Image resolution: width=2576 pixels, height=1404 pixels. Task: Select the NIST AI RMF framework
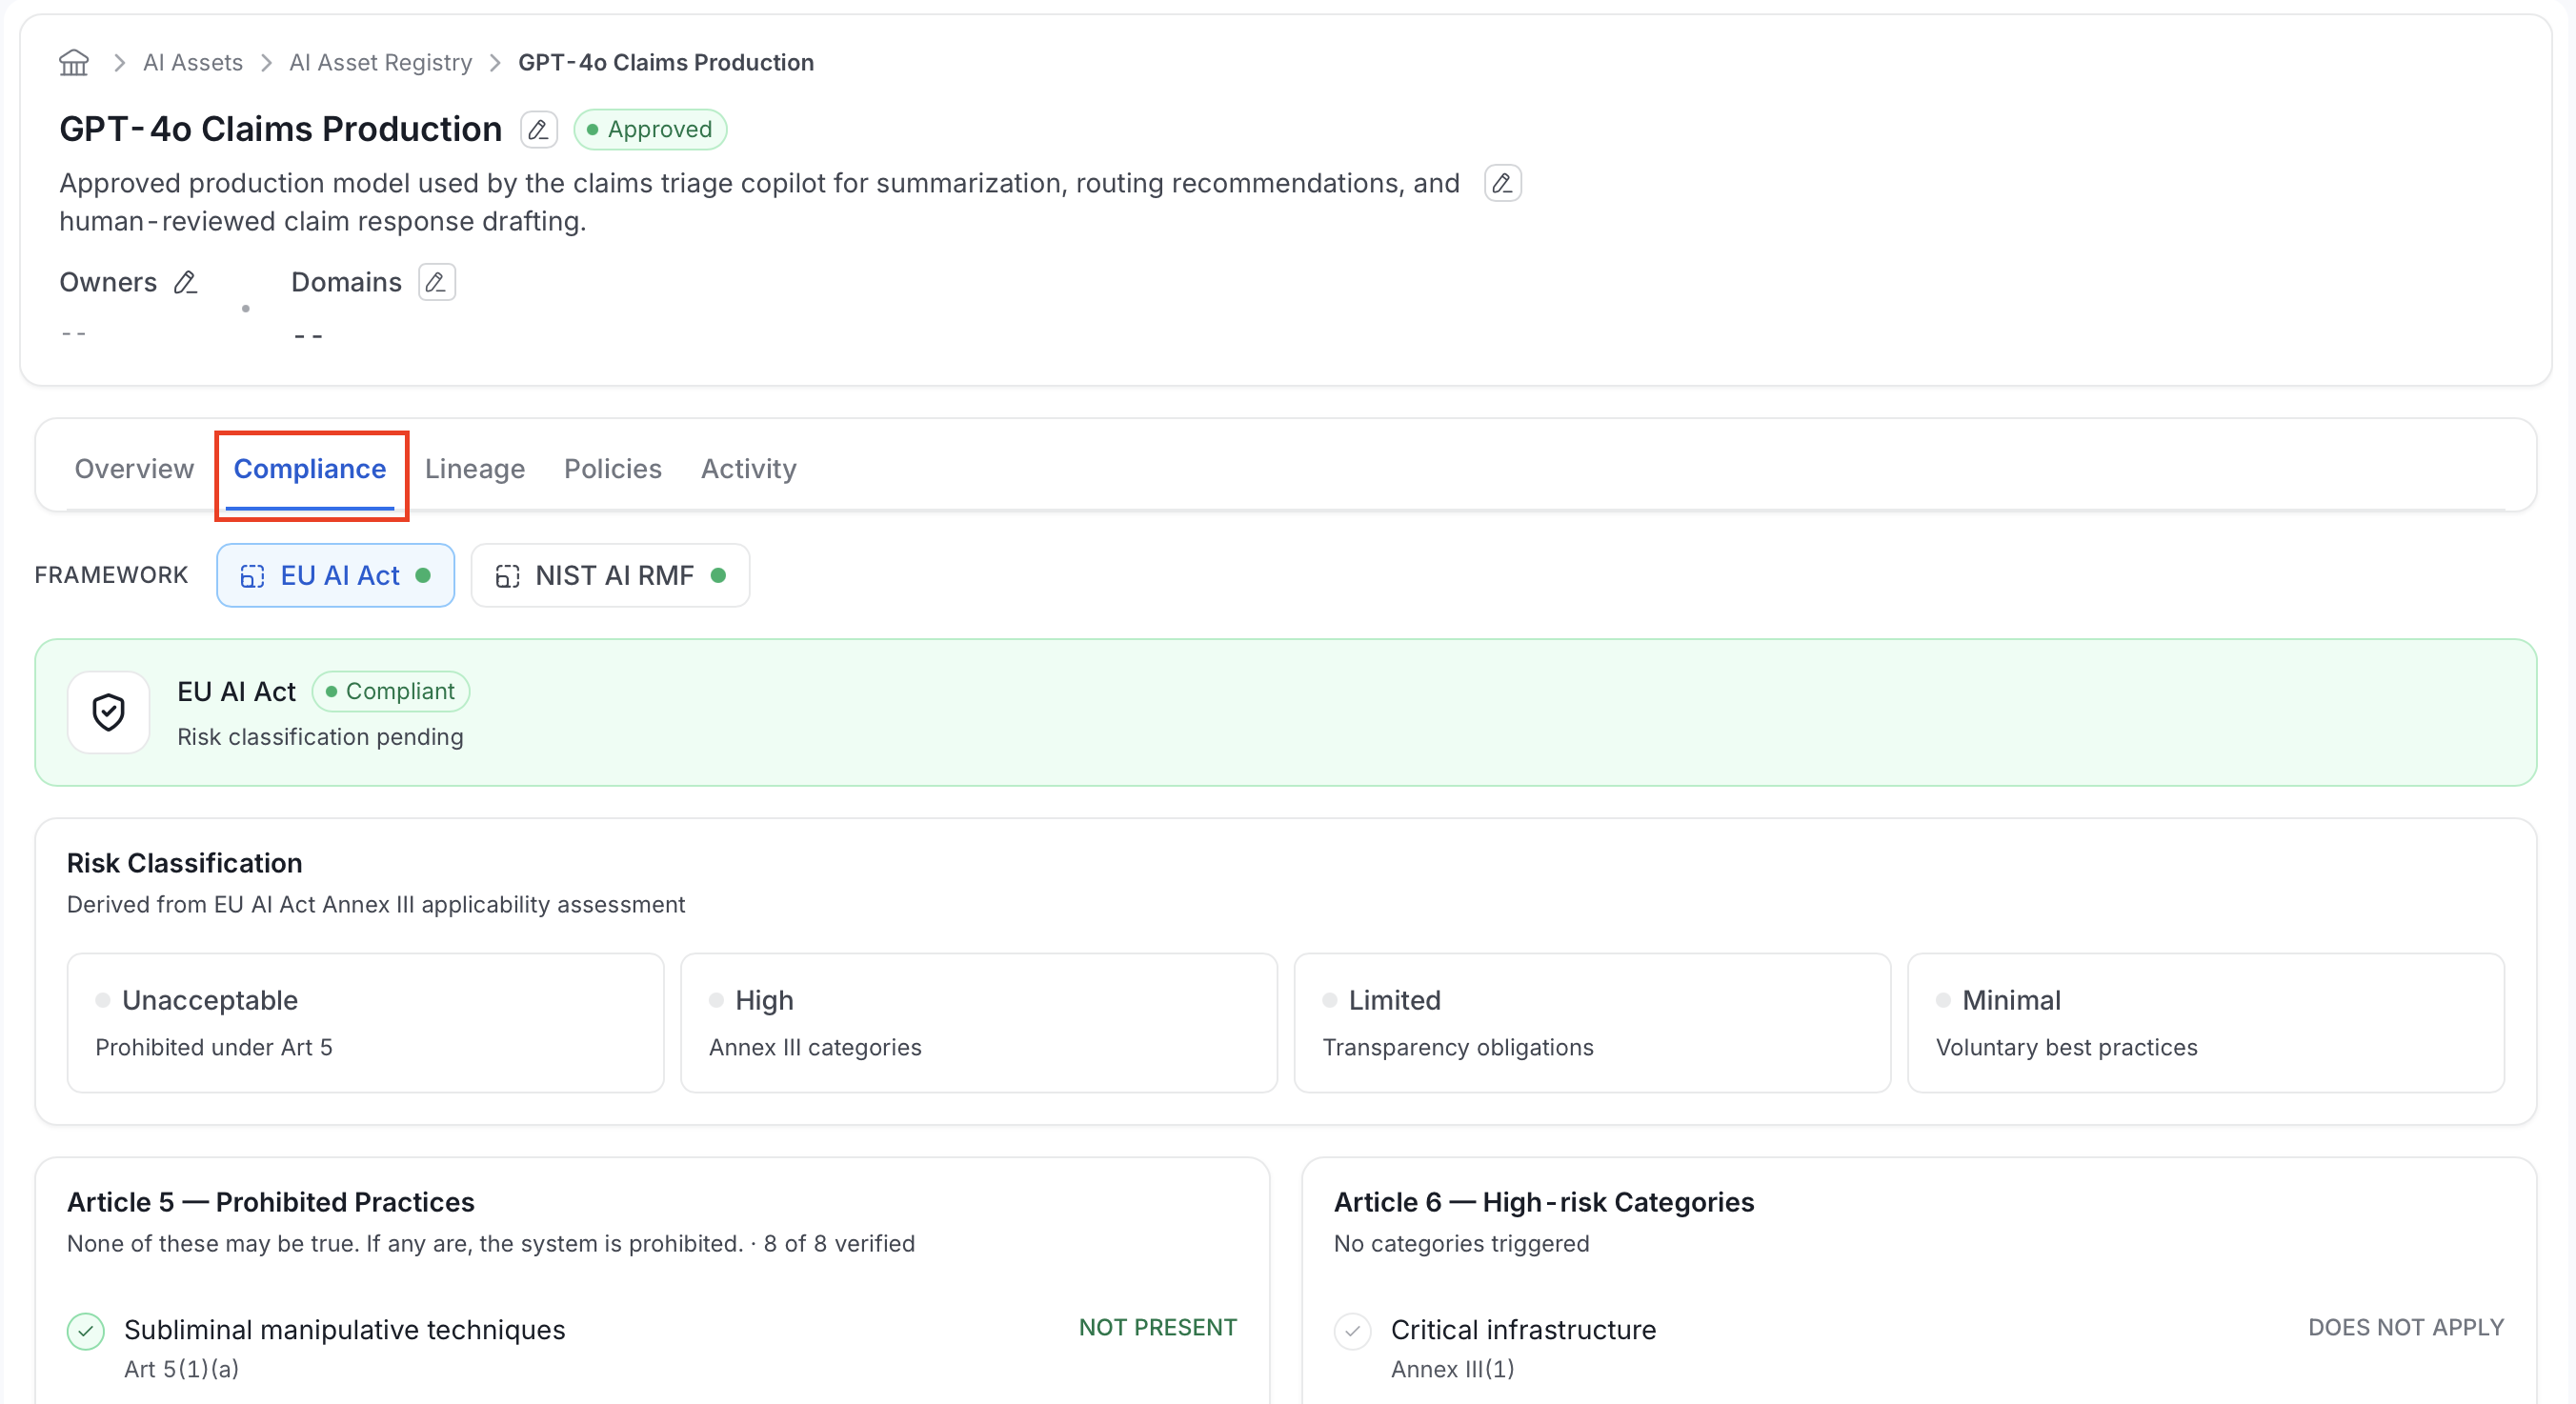pos(610,576)
